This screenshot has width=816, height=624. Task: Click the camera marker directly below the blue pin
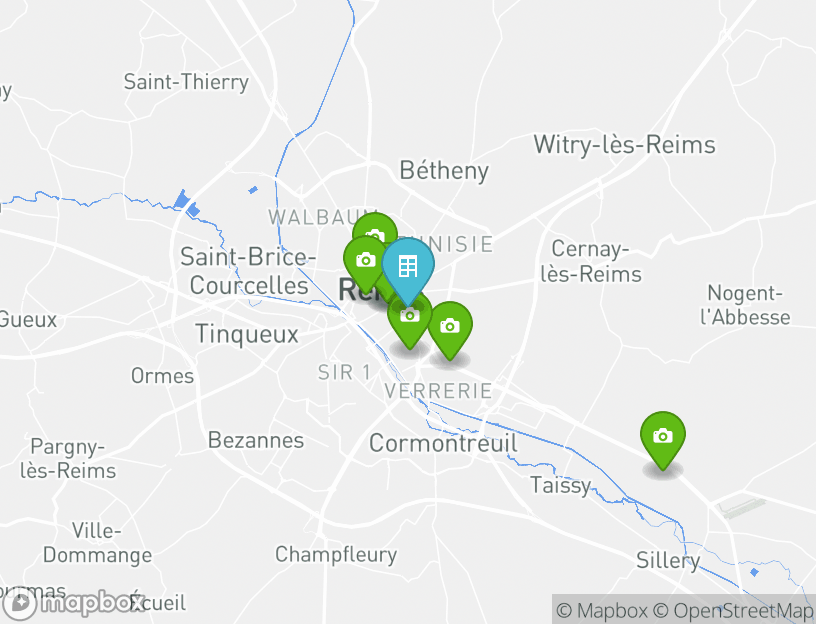click(x=409, y=317)
